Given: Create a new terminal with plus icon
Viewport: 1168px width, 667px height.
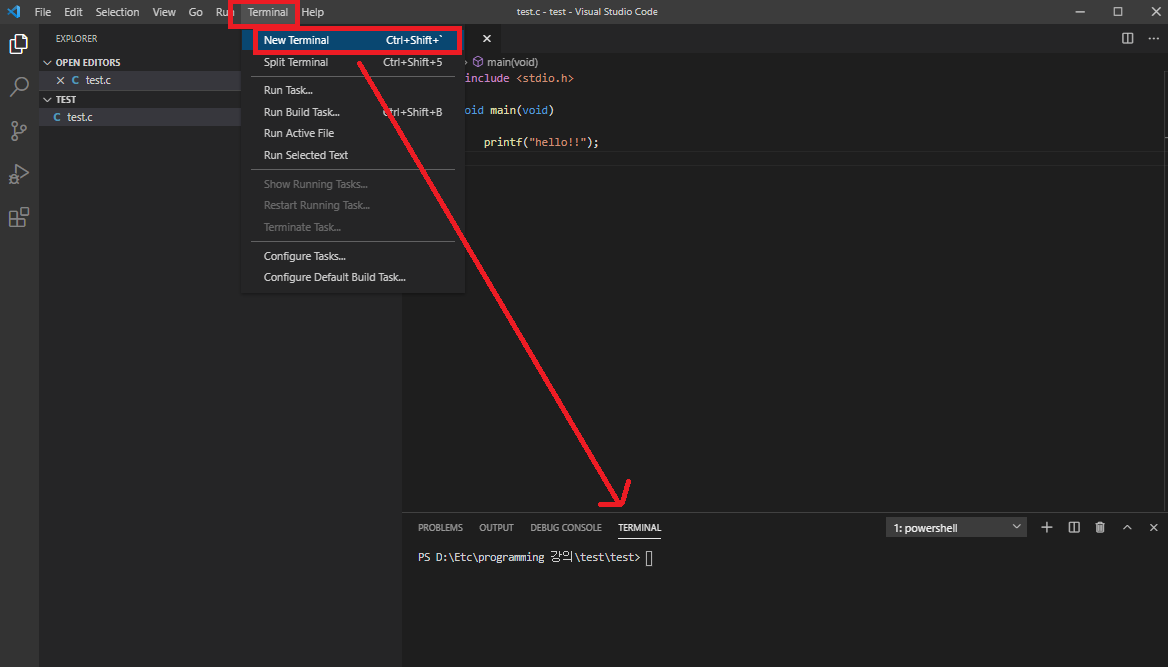Looking at the screenshot, I should coord(1047,528).
